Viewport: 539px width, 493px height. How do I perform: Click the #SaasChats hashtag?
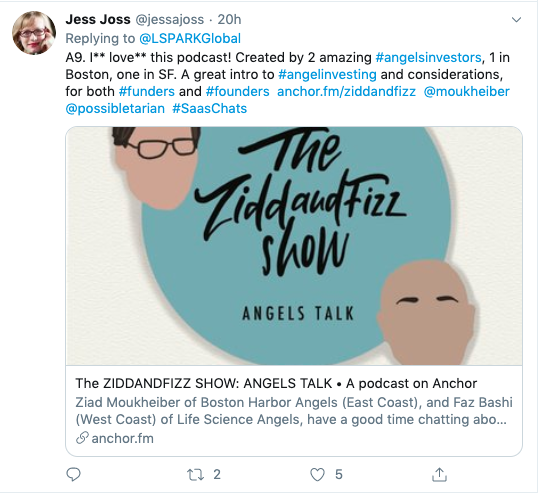click(x=210, y=109)
